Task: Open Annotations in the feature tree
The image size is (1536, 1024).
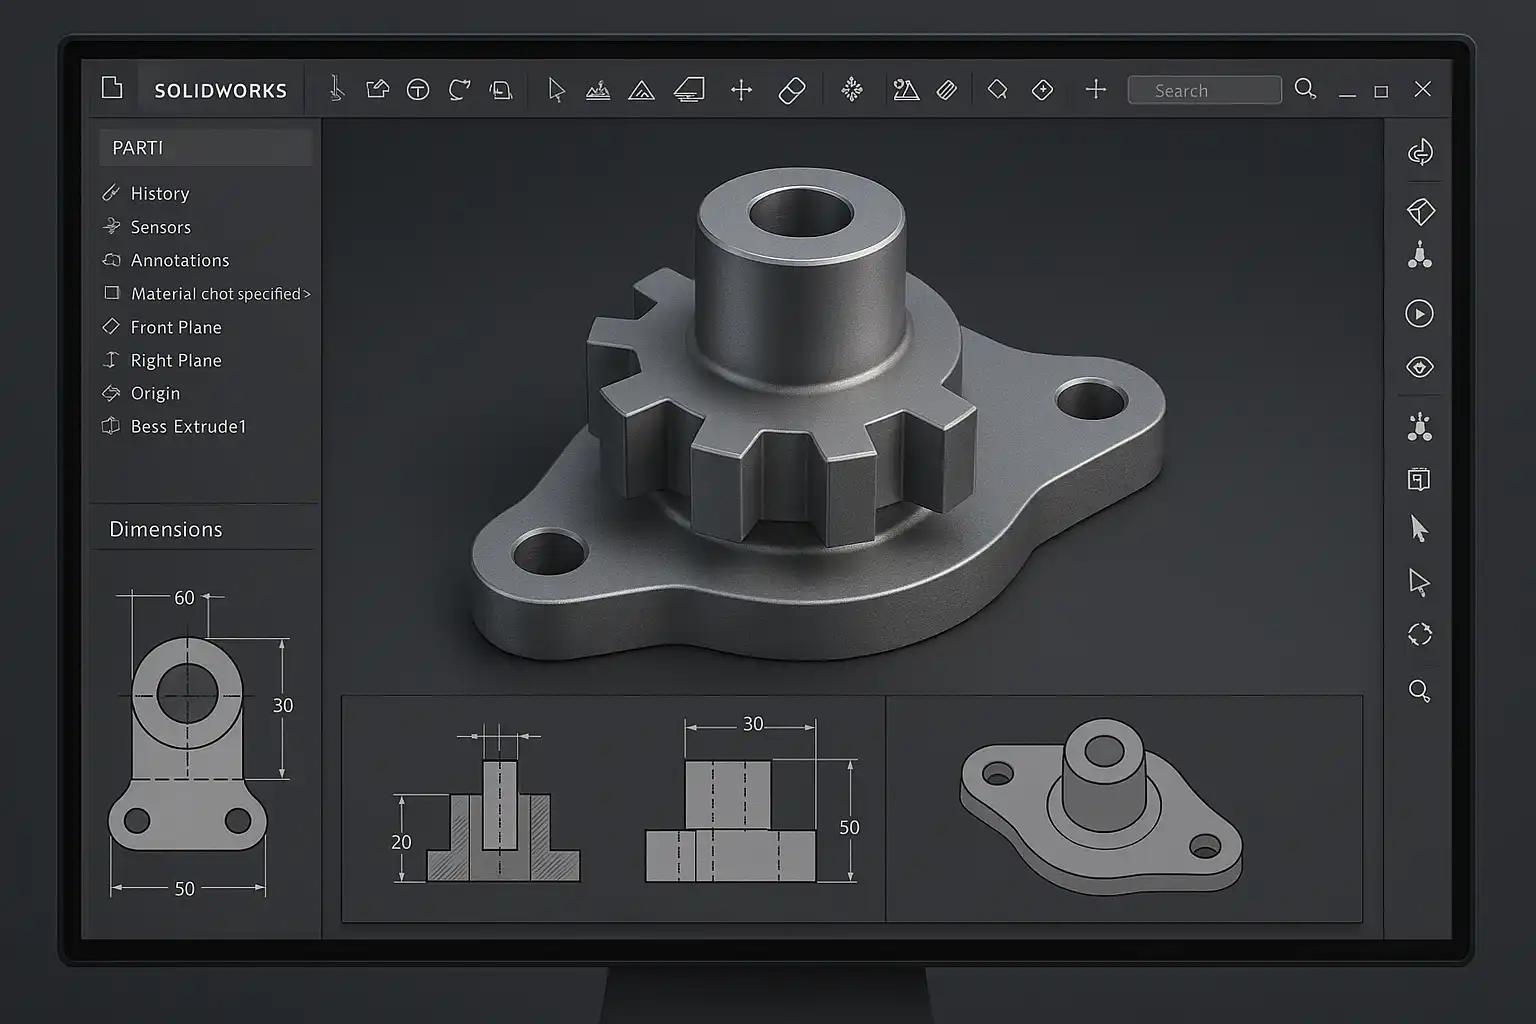Action: 180,260
